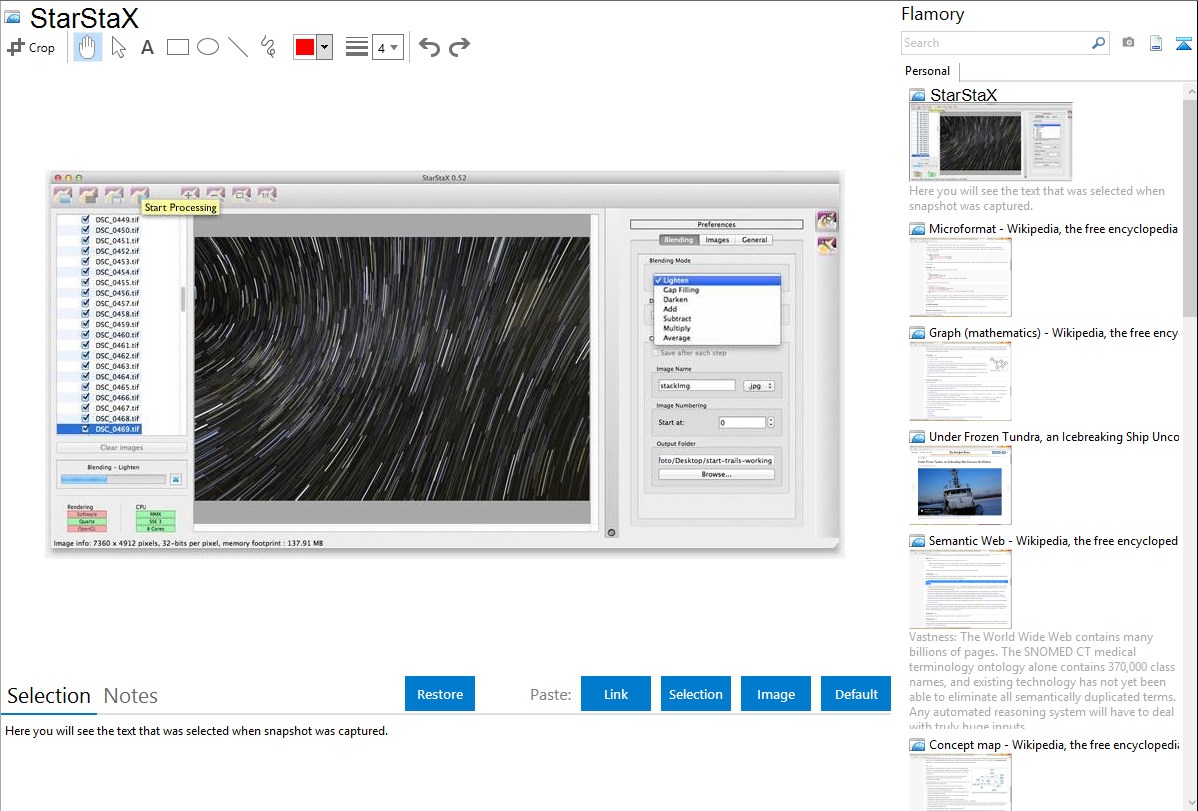
Task: Click the red color swatch
Action: (x=305, y=47)
